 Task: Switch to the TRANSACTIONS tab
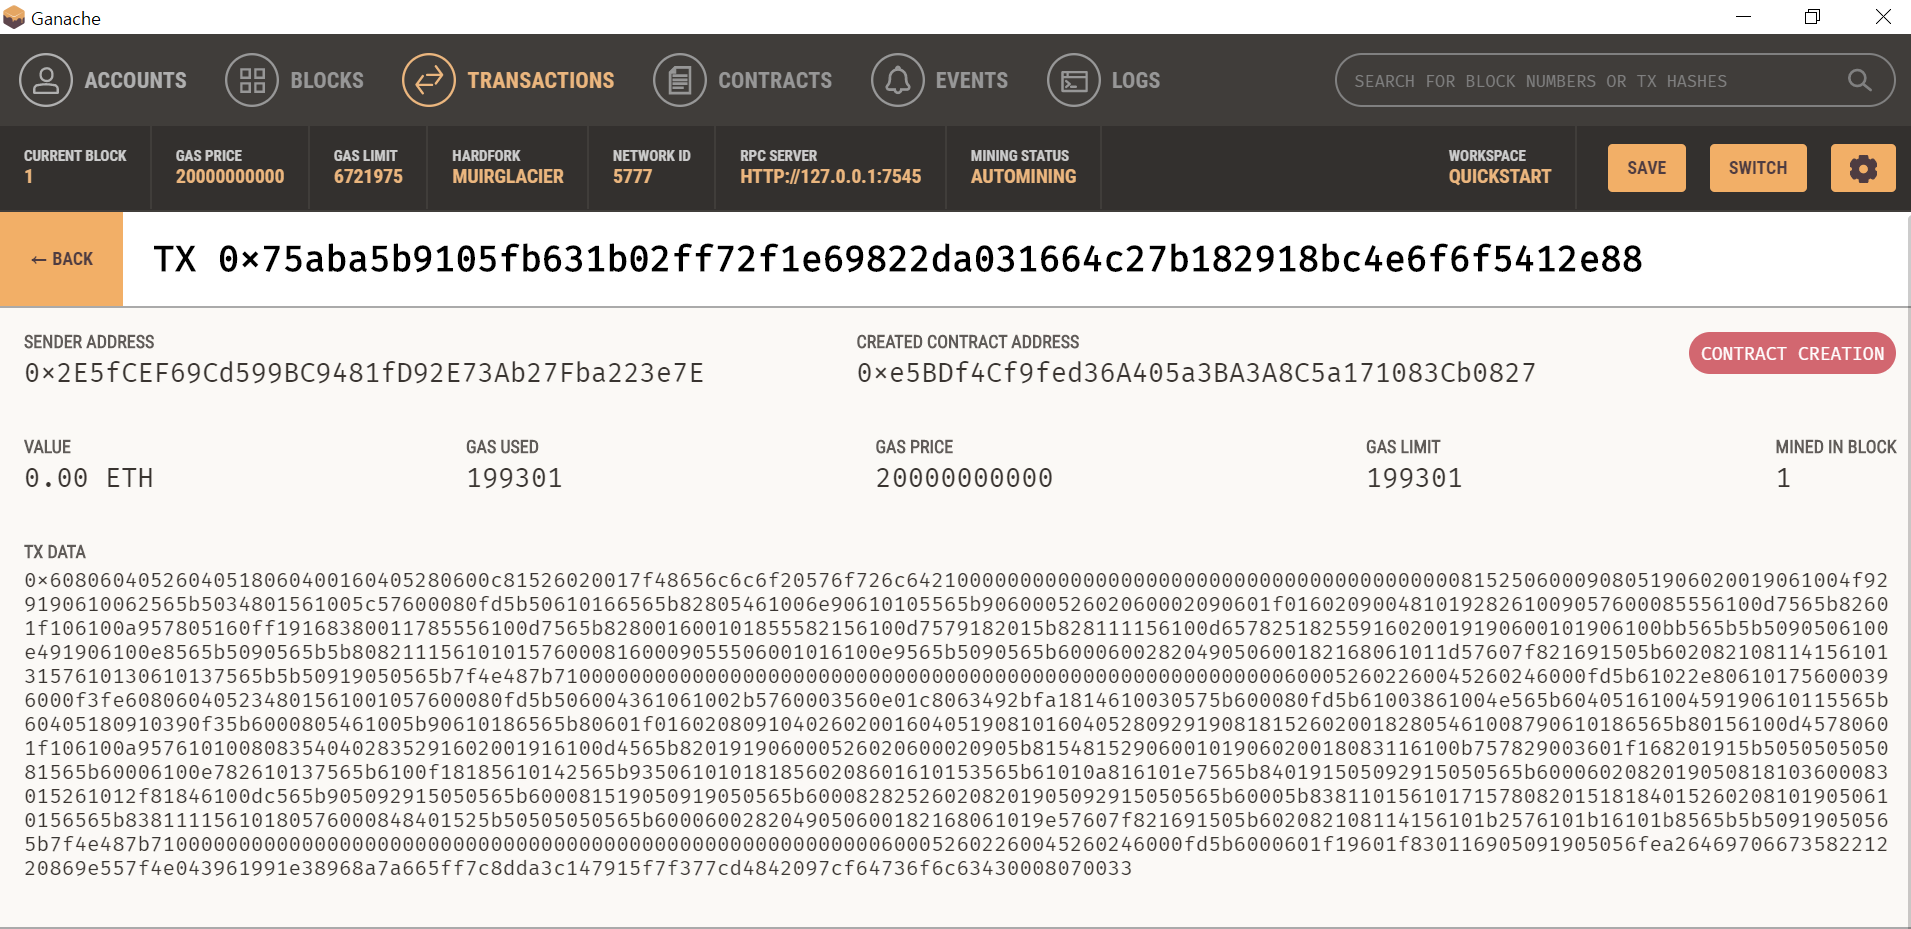tap(541, 80)
